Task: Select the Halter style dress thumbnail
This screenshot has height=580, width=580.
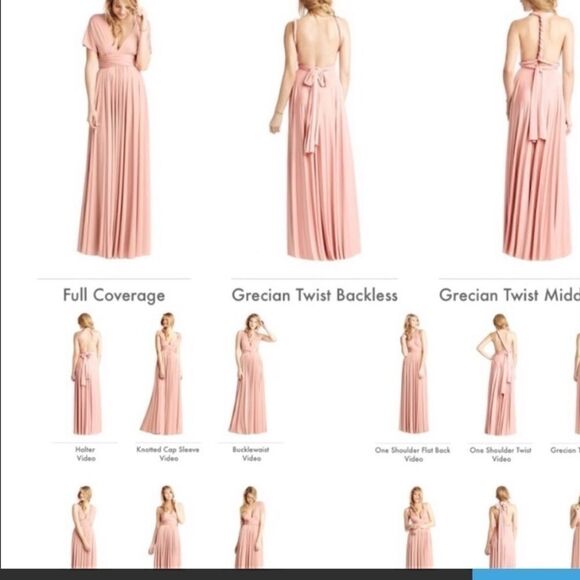Action: click(87, 374)
